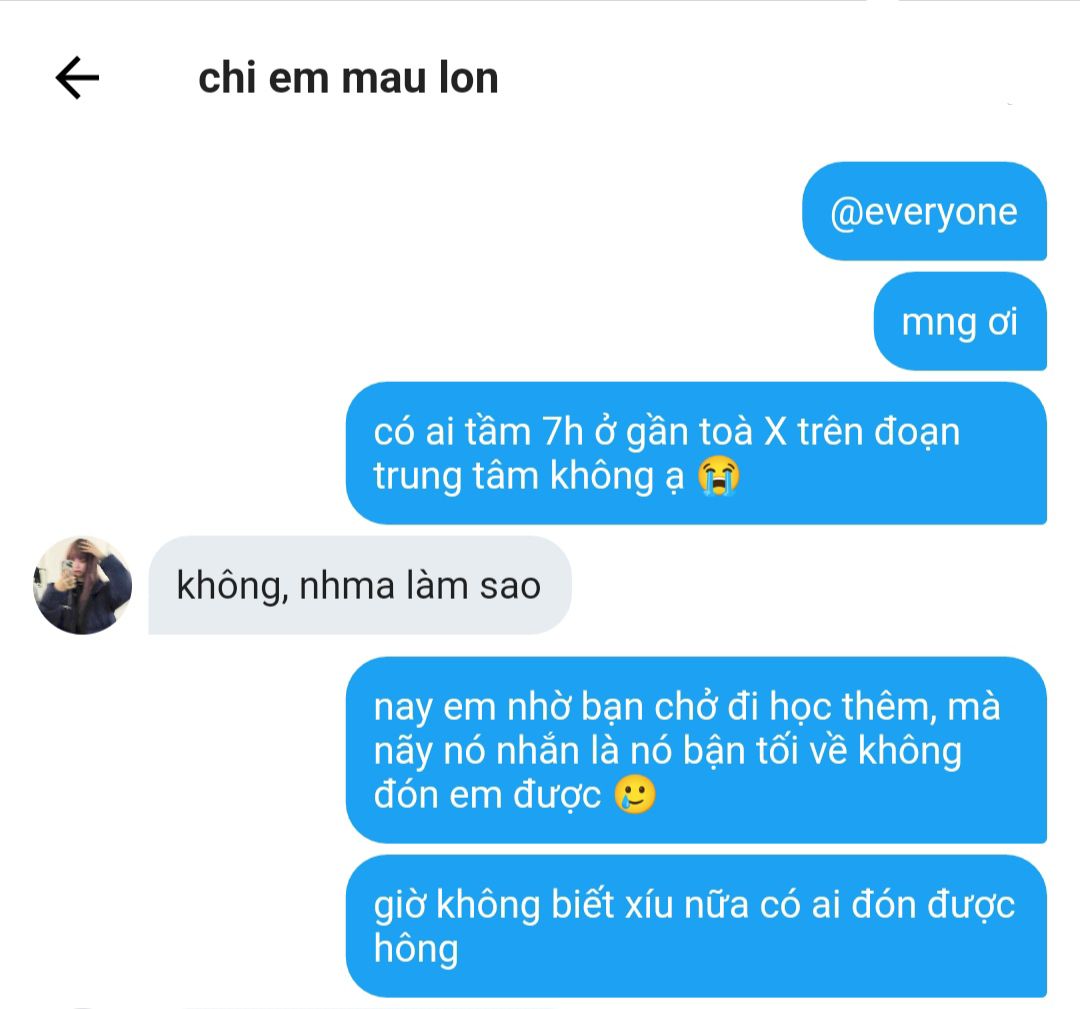Click the text 'đón em được'

tap(487, 795)
